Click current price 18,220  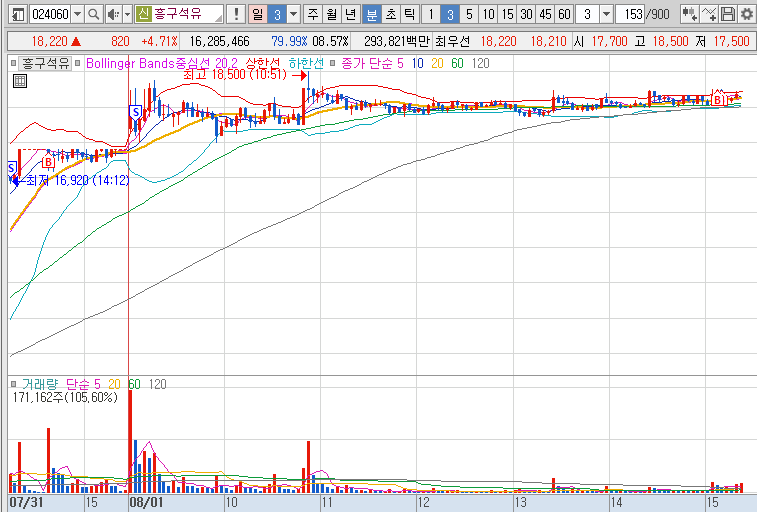click(x=49, y=42)
